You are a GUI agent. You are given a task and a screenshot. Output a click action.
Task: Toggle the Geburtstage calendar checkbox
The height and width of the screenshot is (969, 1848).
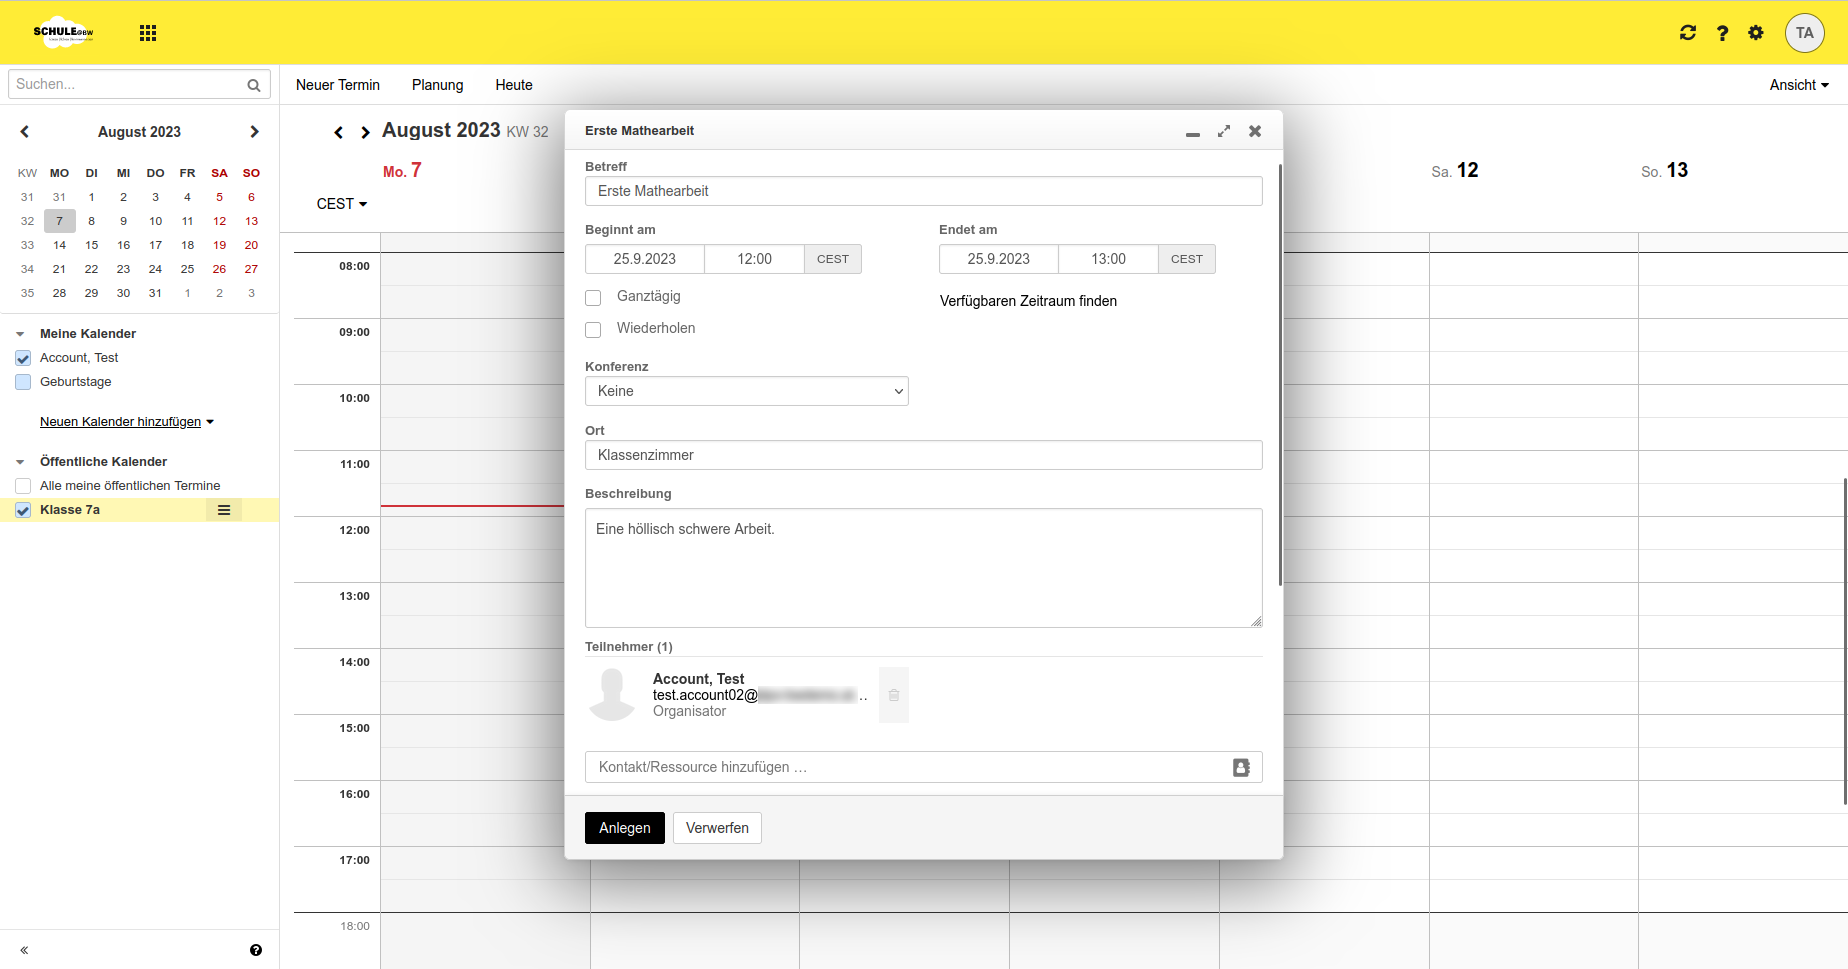(x=23, y=382)
